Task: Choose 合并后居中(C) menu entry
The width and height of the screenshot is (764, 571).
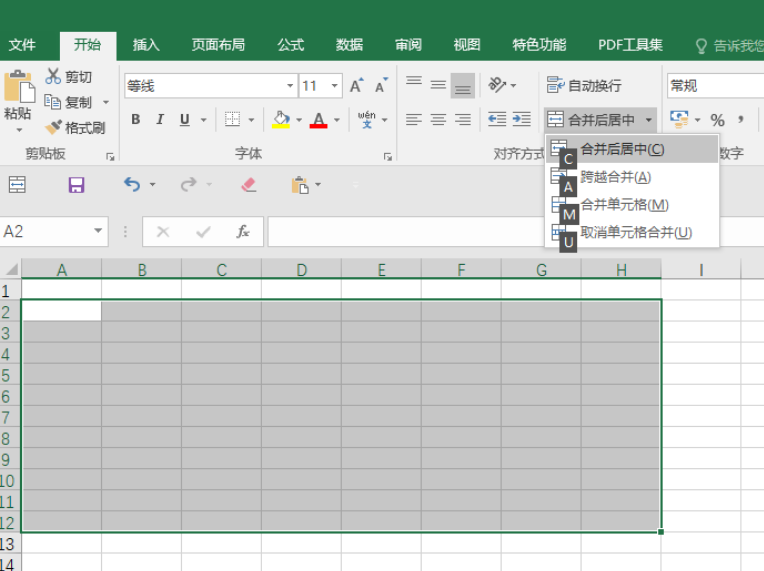Action: point(632,149)
